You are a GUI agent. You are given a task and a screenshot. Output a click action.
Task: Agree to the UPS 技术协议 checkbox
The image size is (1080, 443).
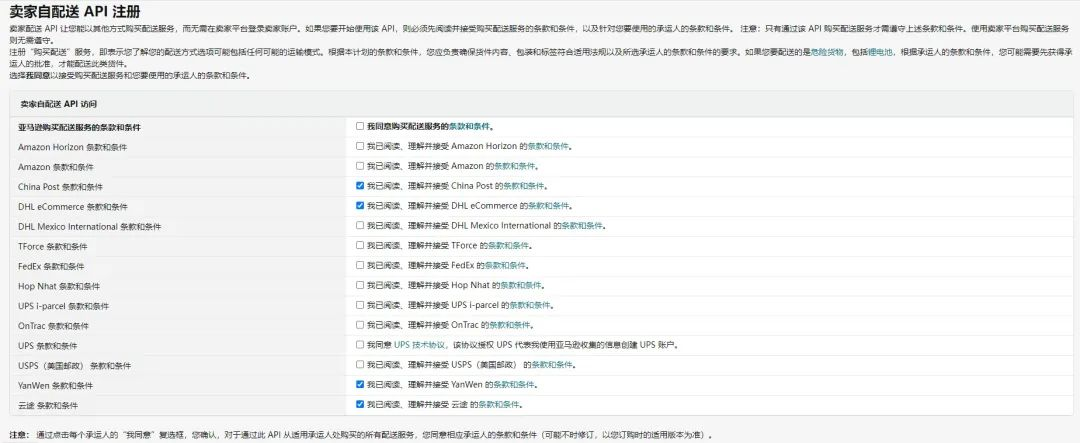coord(360,345)
